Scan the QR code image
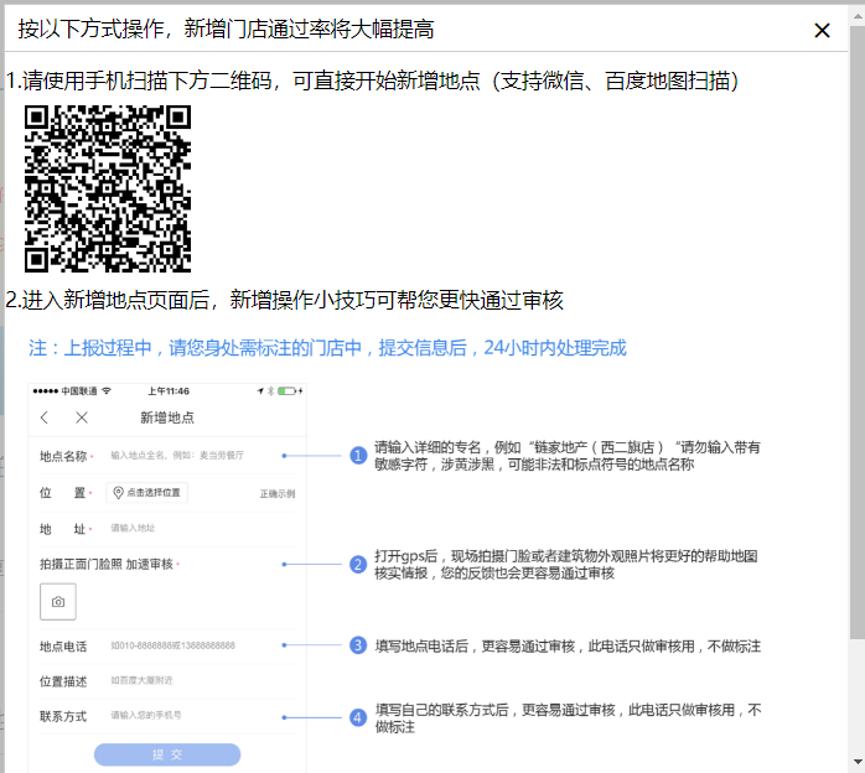This screenshot has height=773, width=865. tap(107, 190)
